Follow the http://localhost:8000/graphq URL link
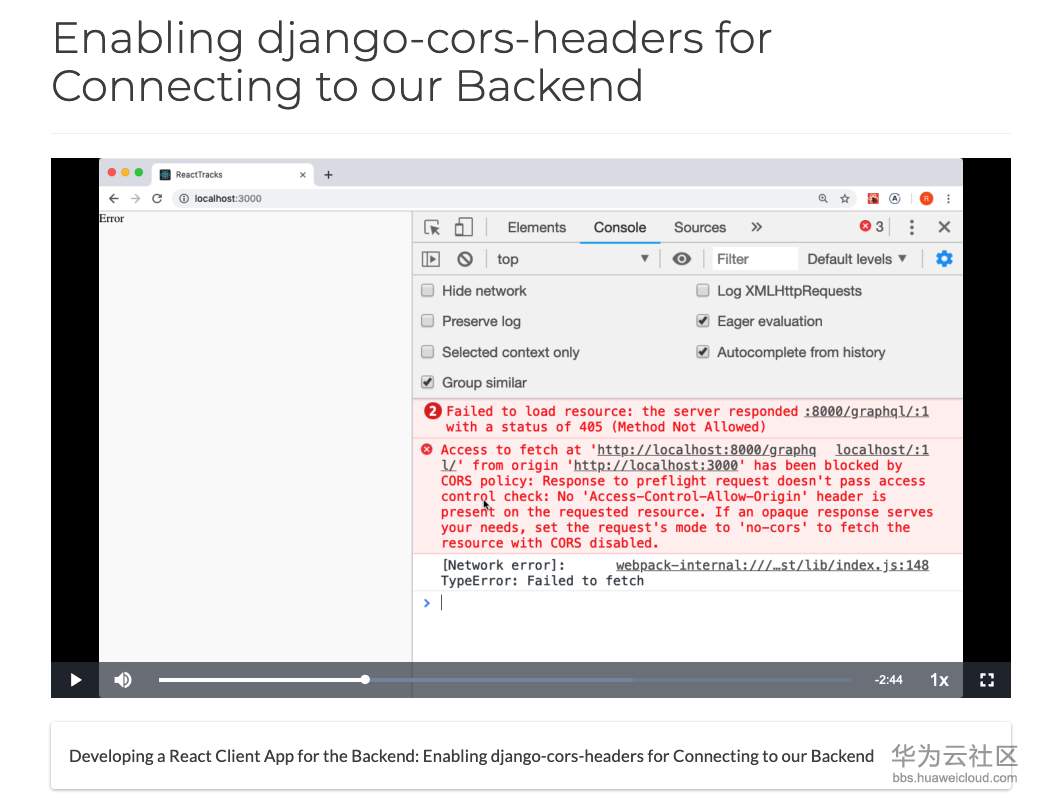Viewport: 1038px width, 803px height. 706,449
